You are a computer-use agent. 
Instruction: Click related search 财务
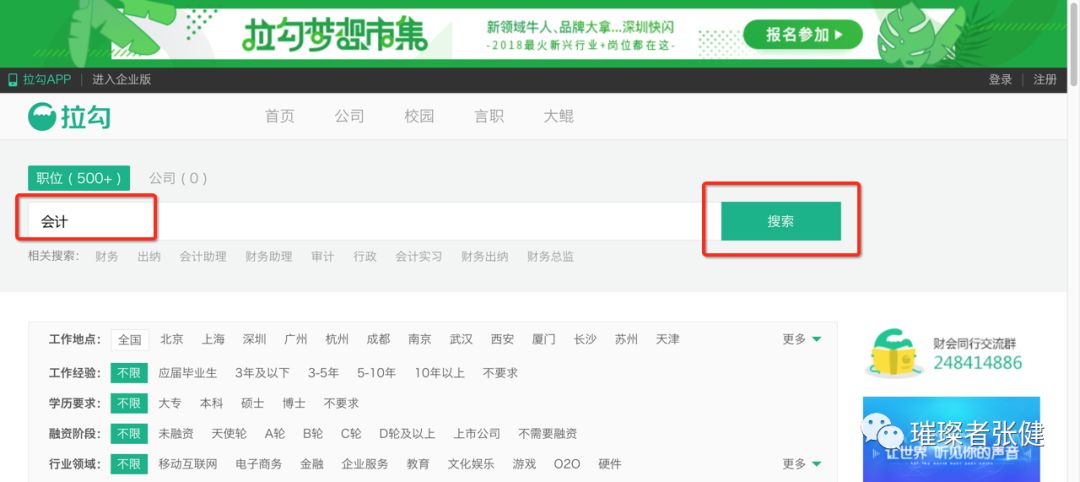pos(107,256)
